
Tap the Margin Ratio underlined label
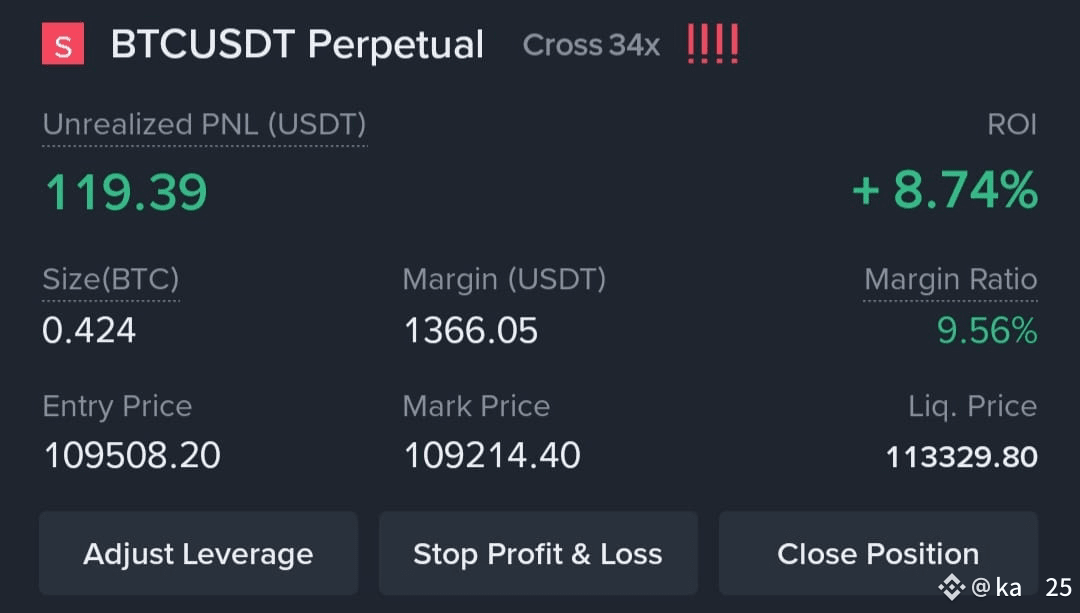pyautogui.click(x=951, y=279)
